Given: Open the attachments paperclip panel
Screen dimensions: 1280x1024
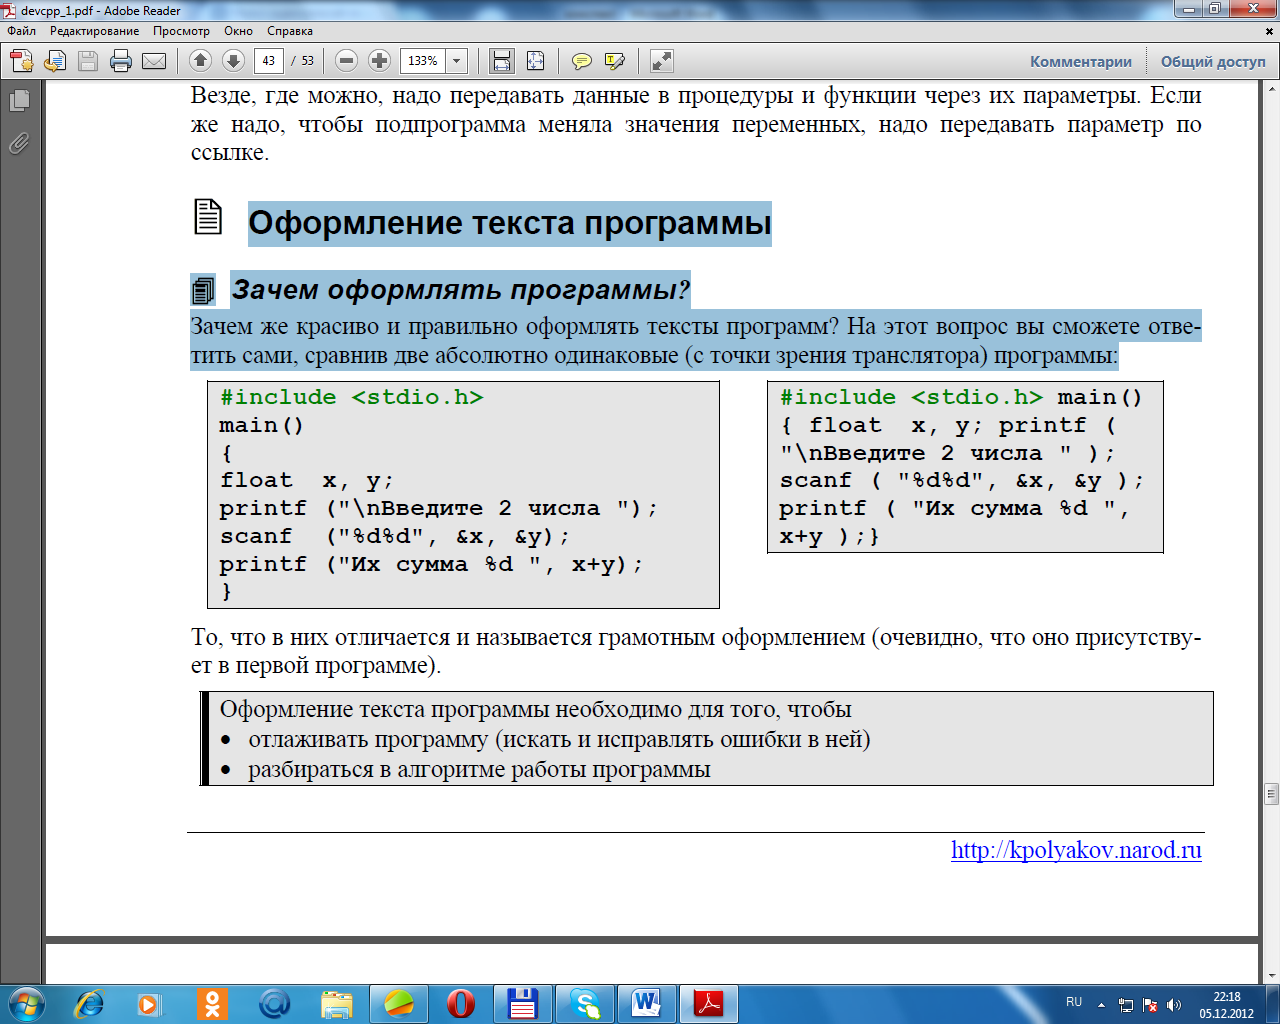Looking at the screenshot, I should tap(19, 143).
